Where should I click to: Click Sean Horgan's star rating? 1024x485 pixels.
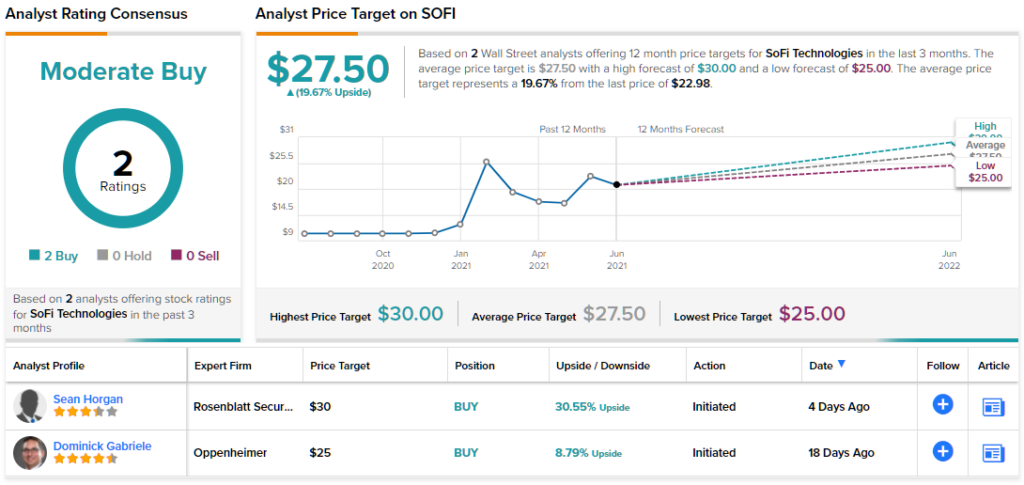click(85, 412)
